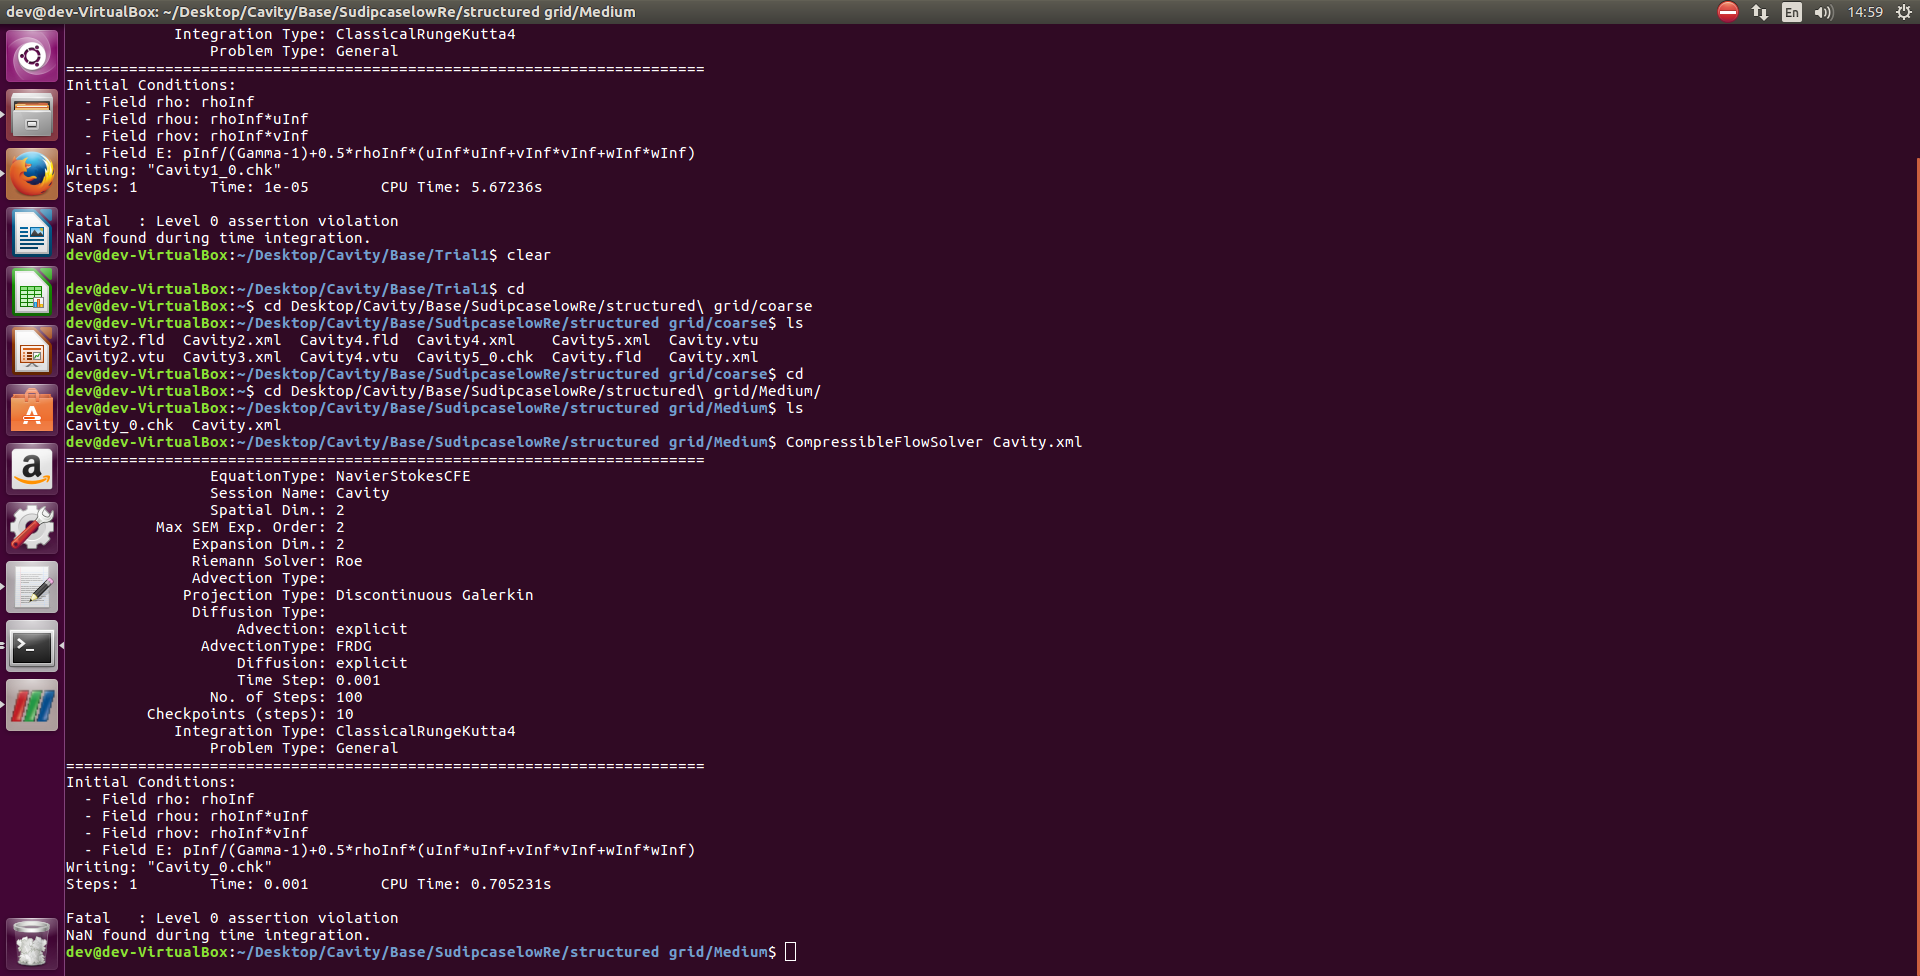Open the En keyboard layout menu
The image size is (1920, 976).
coord(1792,12)
